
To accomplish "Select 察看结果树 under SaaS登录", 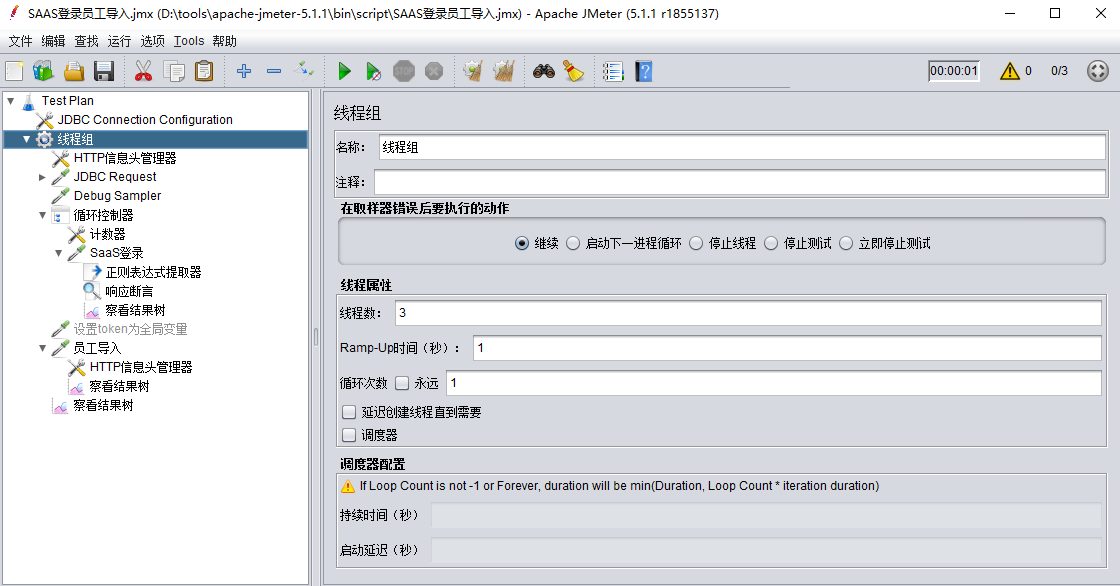I will pyautogui.click(x=135, y=310).
